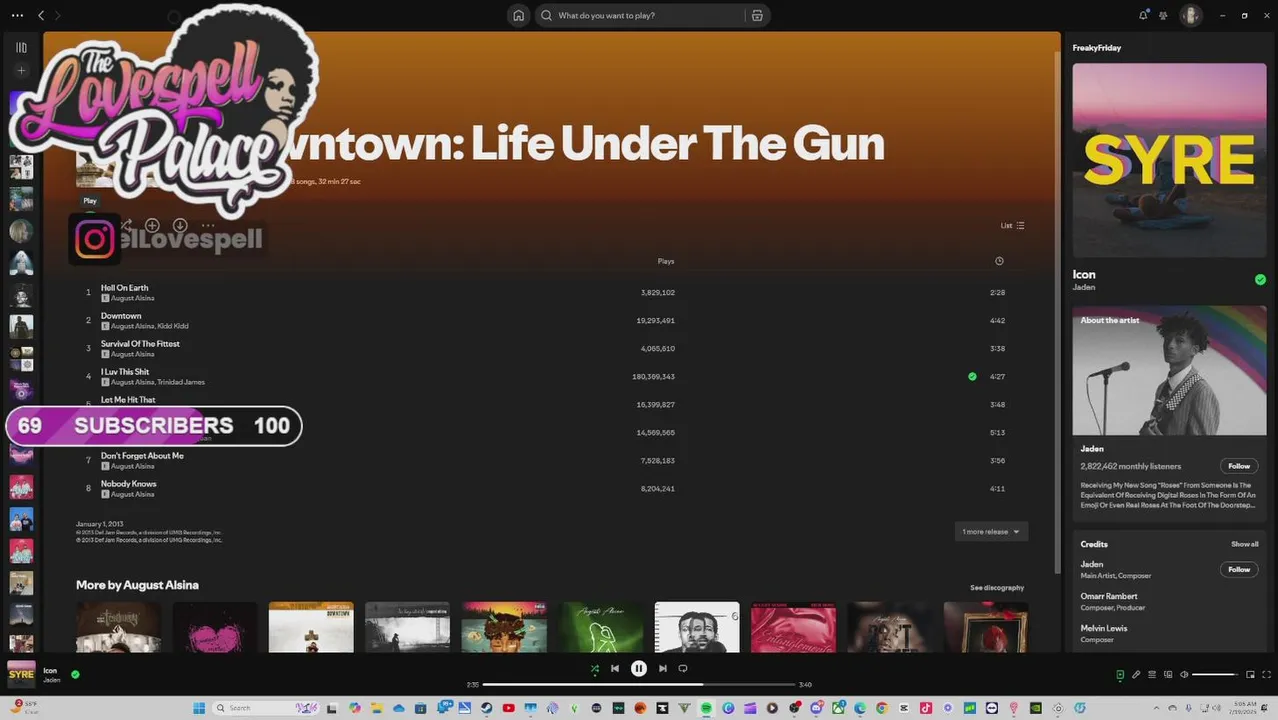Go back with the left arrow
1278x720 pixels.
pos(41,15)
